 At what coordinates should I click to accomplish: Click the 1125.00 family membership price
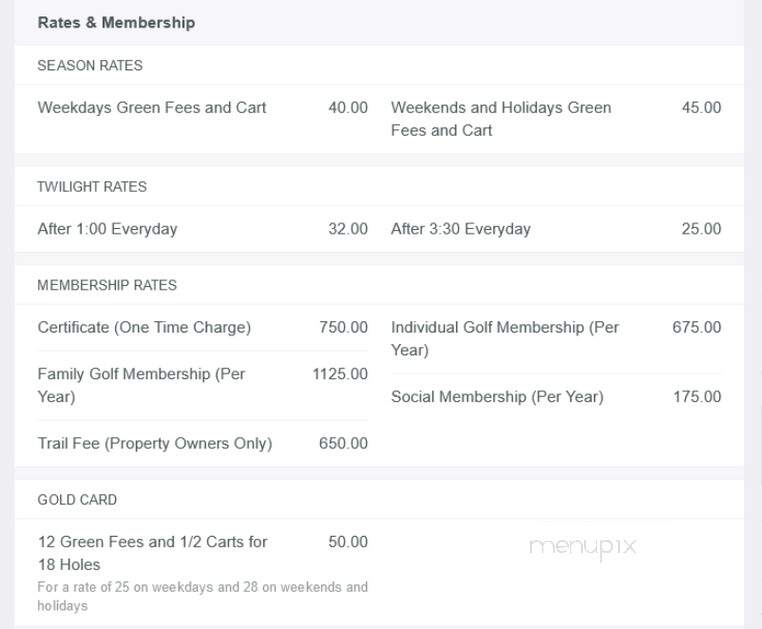click(340, 374)
